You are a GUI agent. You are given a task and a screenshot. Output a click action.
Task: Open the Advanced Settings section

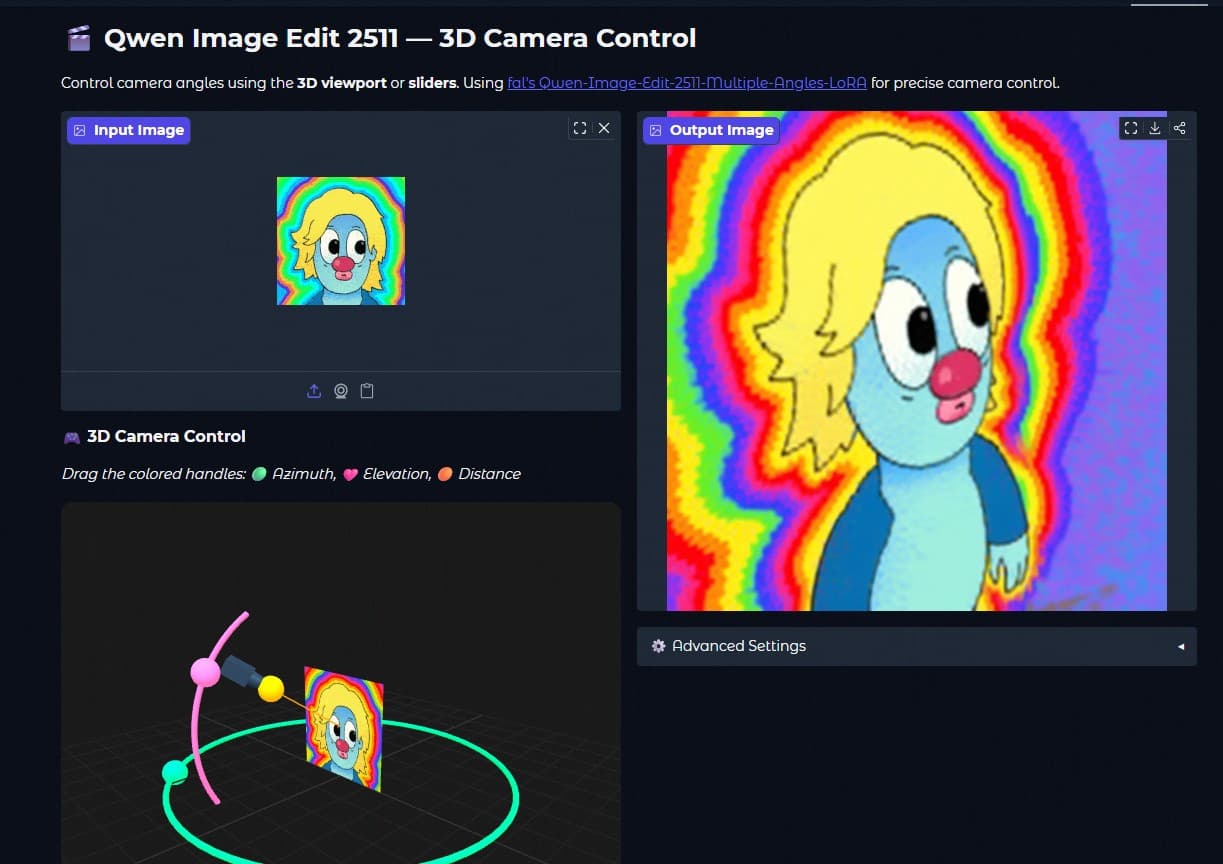click(737, 646)
